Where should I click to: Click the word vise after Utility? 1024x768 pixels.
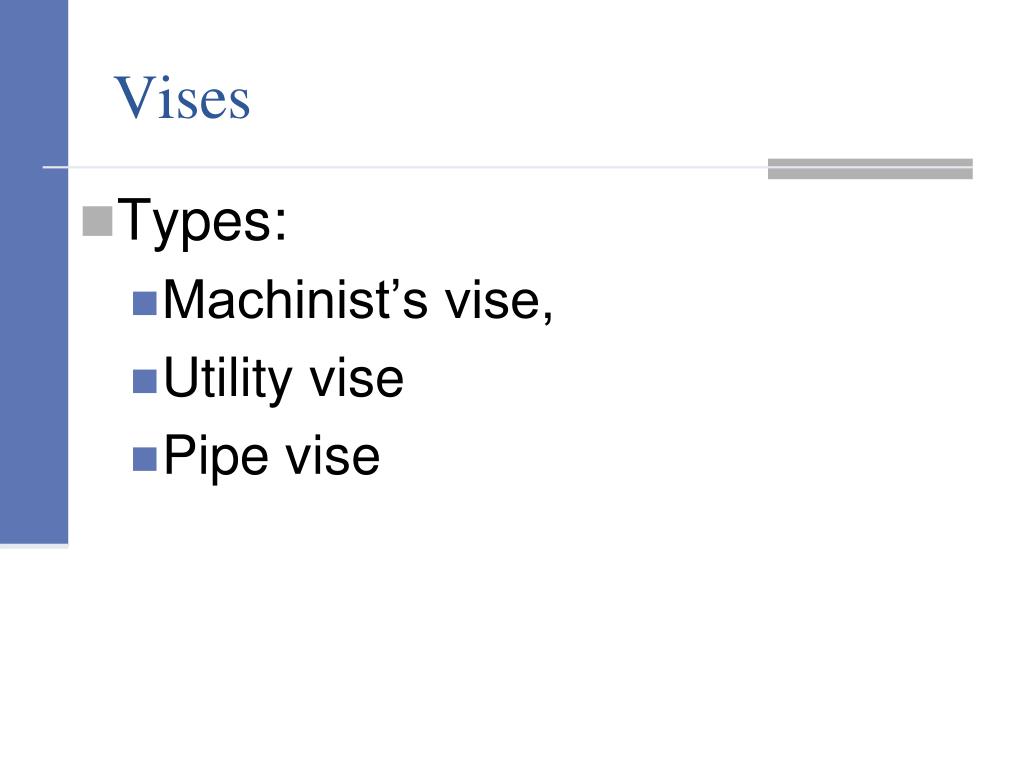click(x=357, y=379)
